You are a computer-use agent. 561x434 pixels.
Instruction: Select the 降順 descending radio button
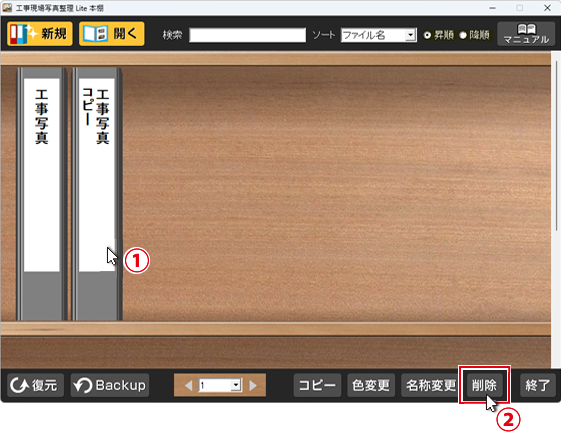[463, 35]
